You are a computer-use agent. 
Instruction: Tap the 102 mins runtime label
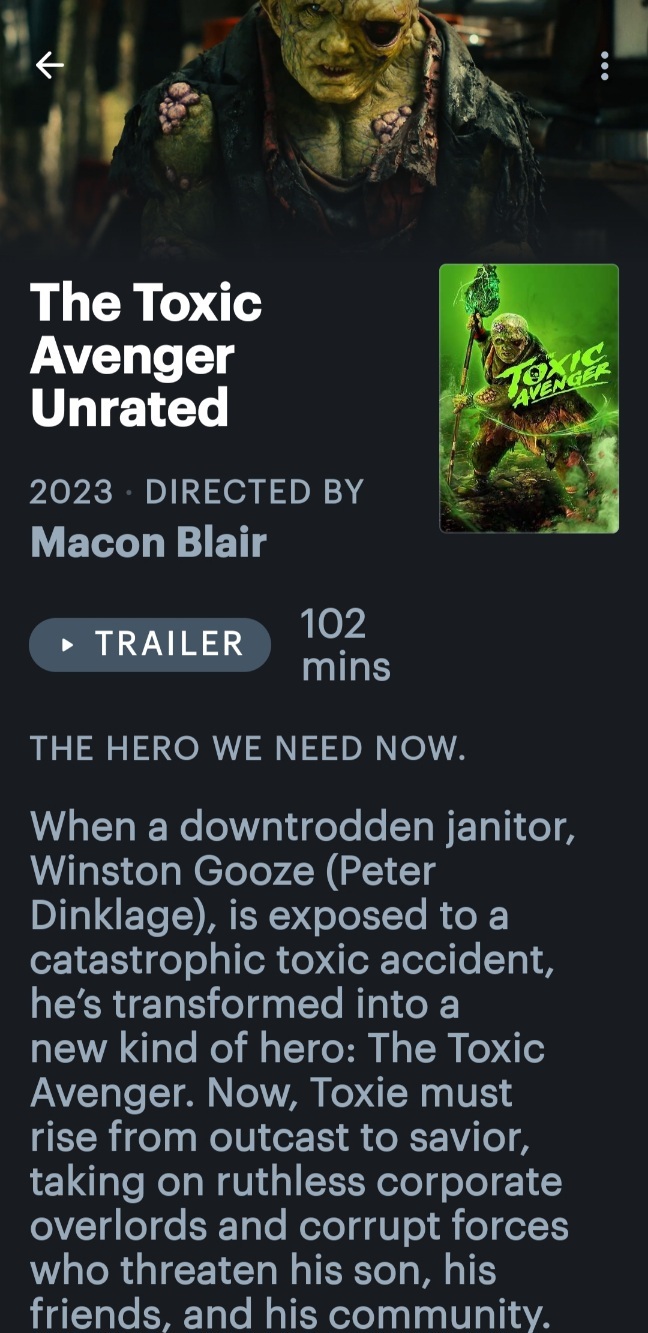345,645
